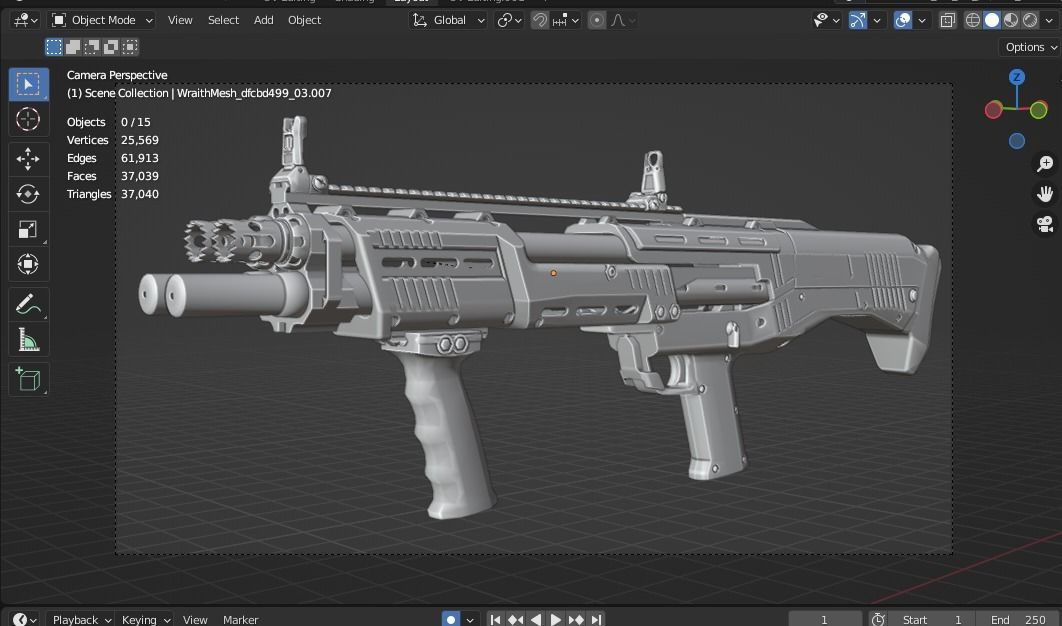The width and height of the screenshot is (1062, 626).
Task: Toggle X-ray mode
Action: 947,20
